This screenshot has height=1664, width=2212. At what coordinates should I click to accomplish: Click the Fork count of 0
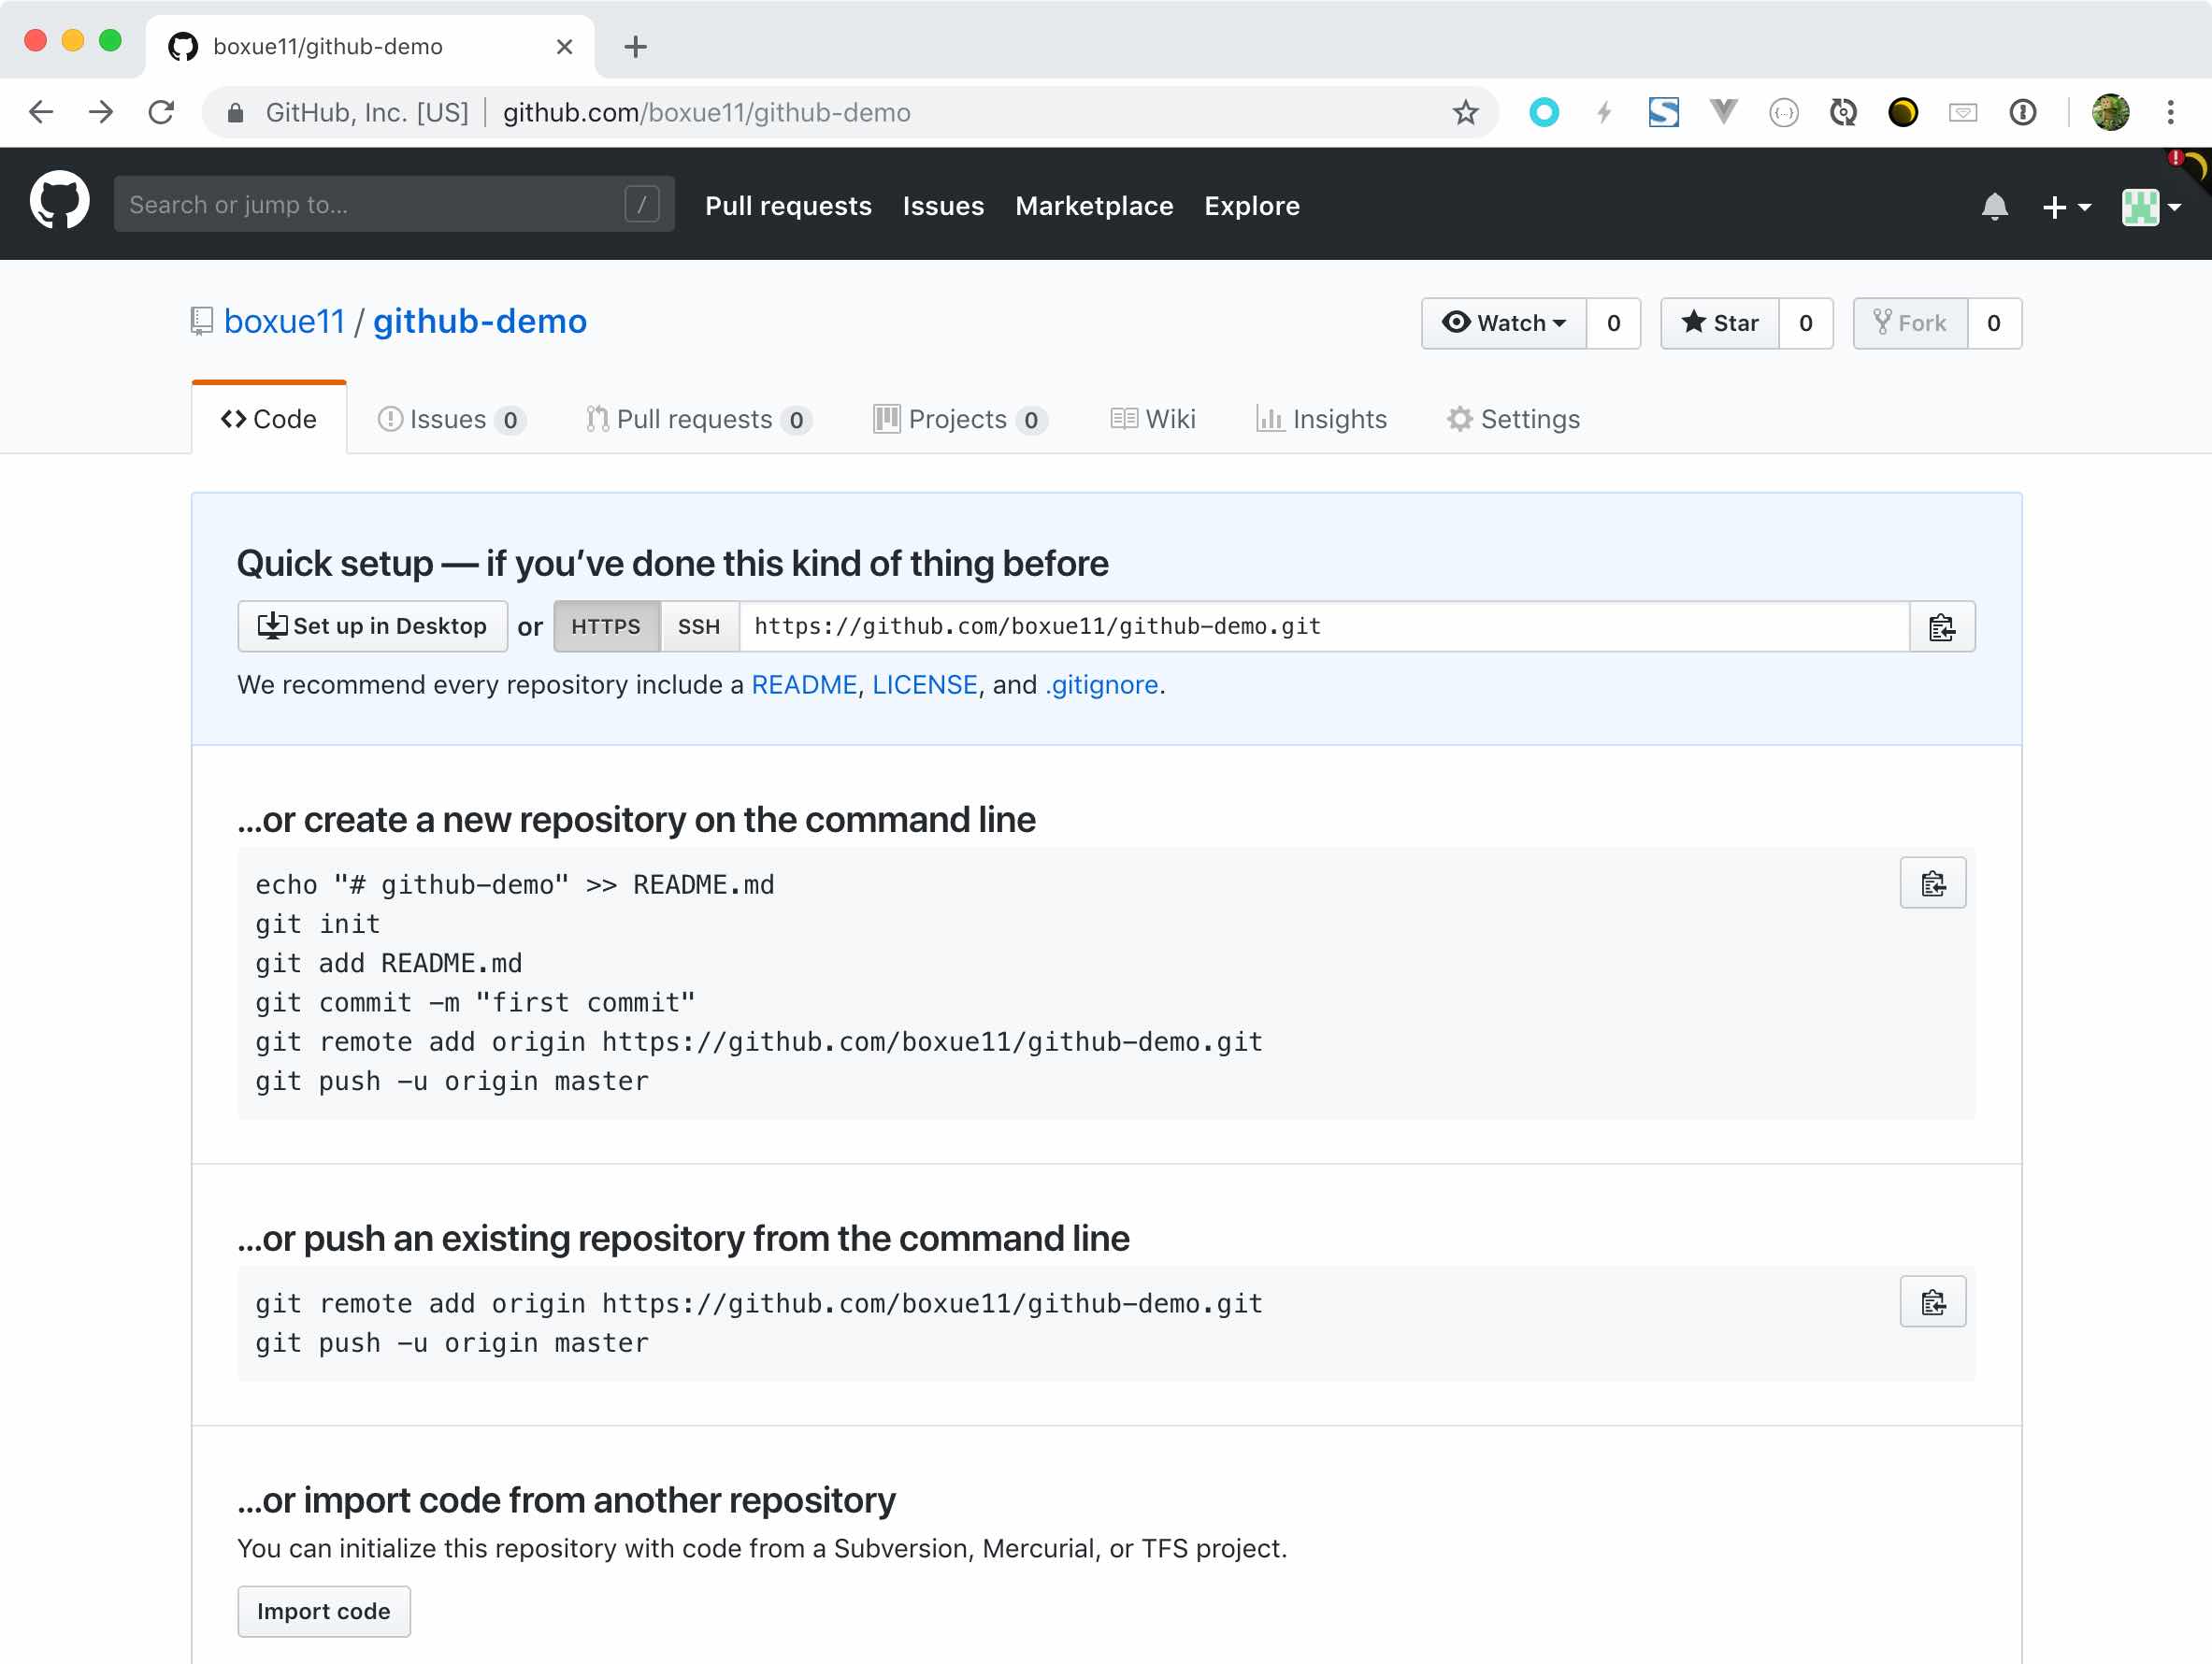click(1993, 323)
